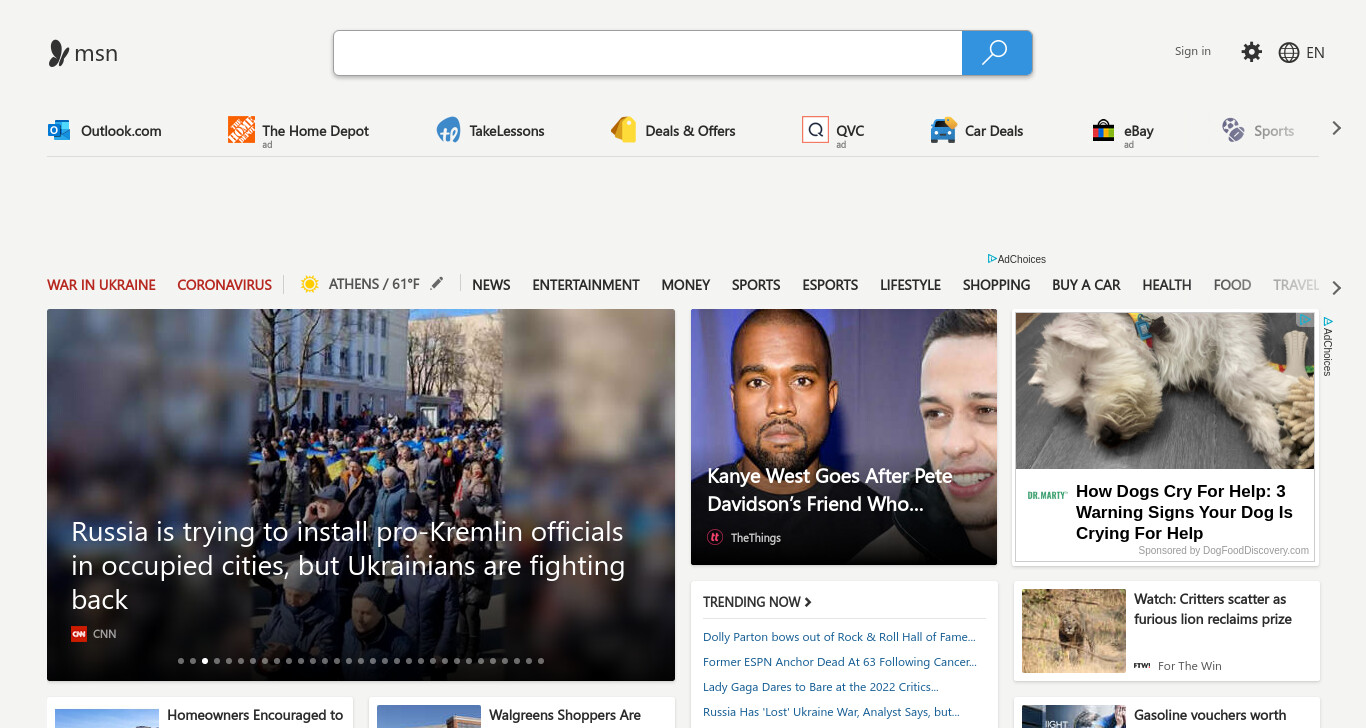Click the Sports ball icon
Image resolution: width=1366 pixels, height=728 pixels.
(x=1233, y=130)
